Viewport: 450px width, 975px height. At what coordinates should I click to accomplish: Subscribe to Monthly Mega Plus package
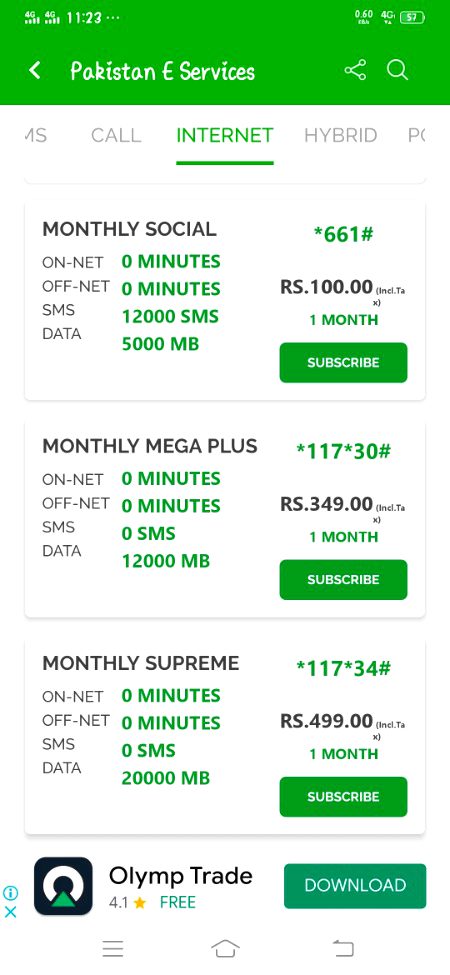point(343,580)
